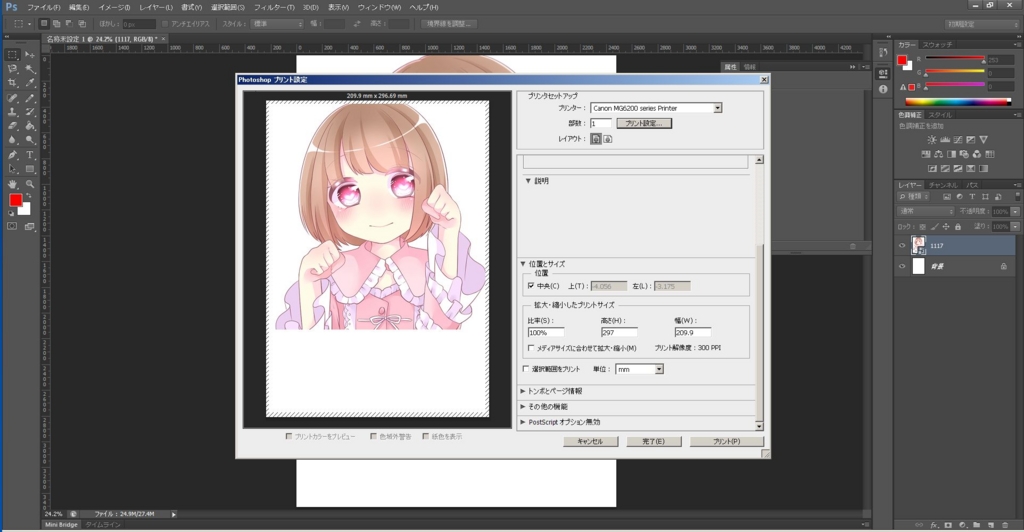Click the 完了(E) button
The width and height of the screenshot is (1024, 532).
pos(653,442)
